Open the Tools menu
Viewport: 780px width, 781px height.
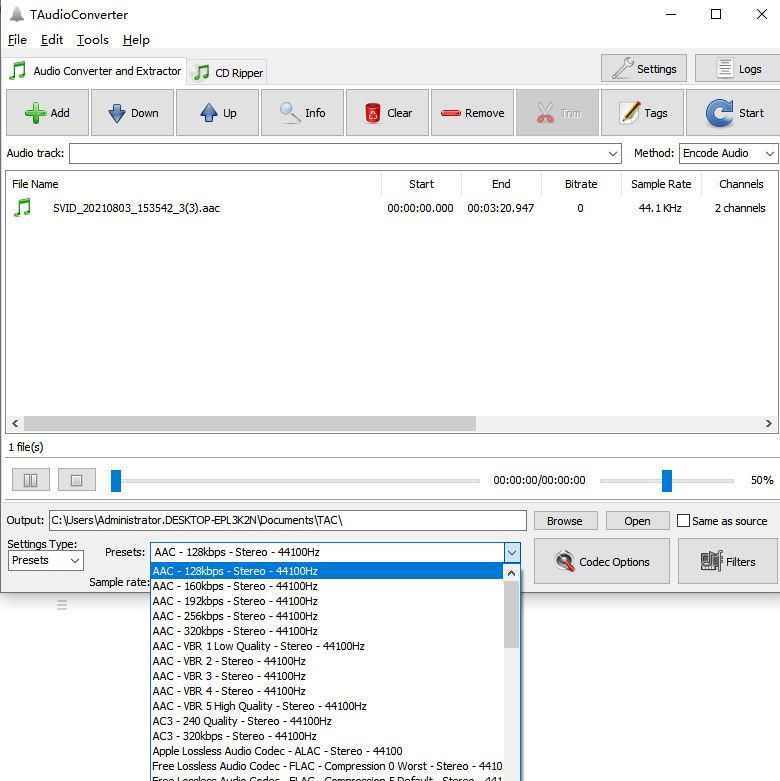click(x=93, y=39)
